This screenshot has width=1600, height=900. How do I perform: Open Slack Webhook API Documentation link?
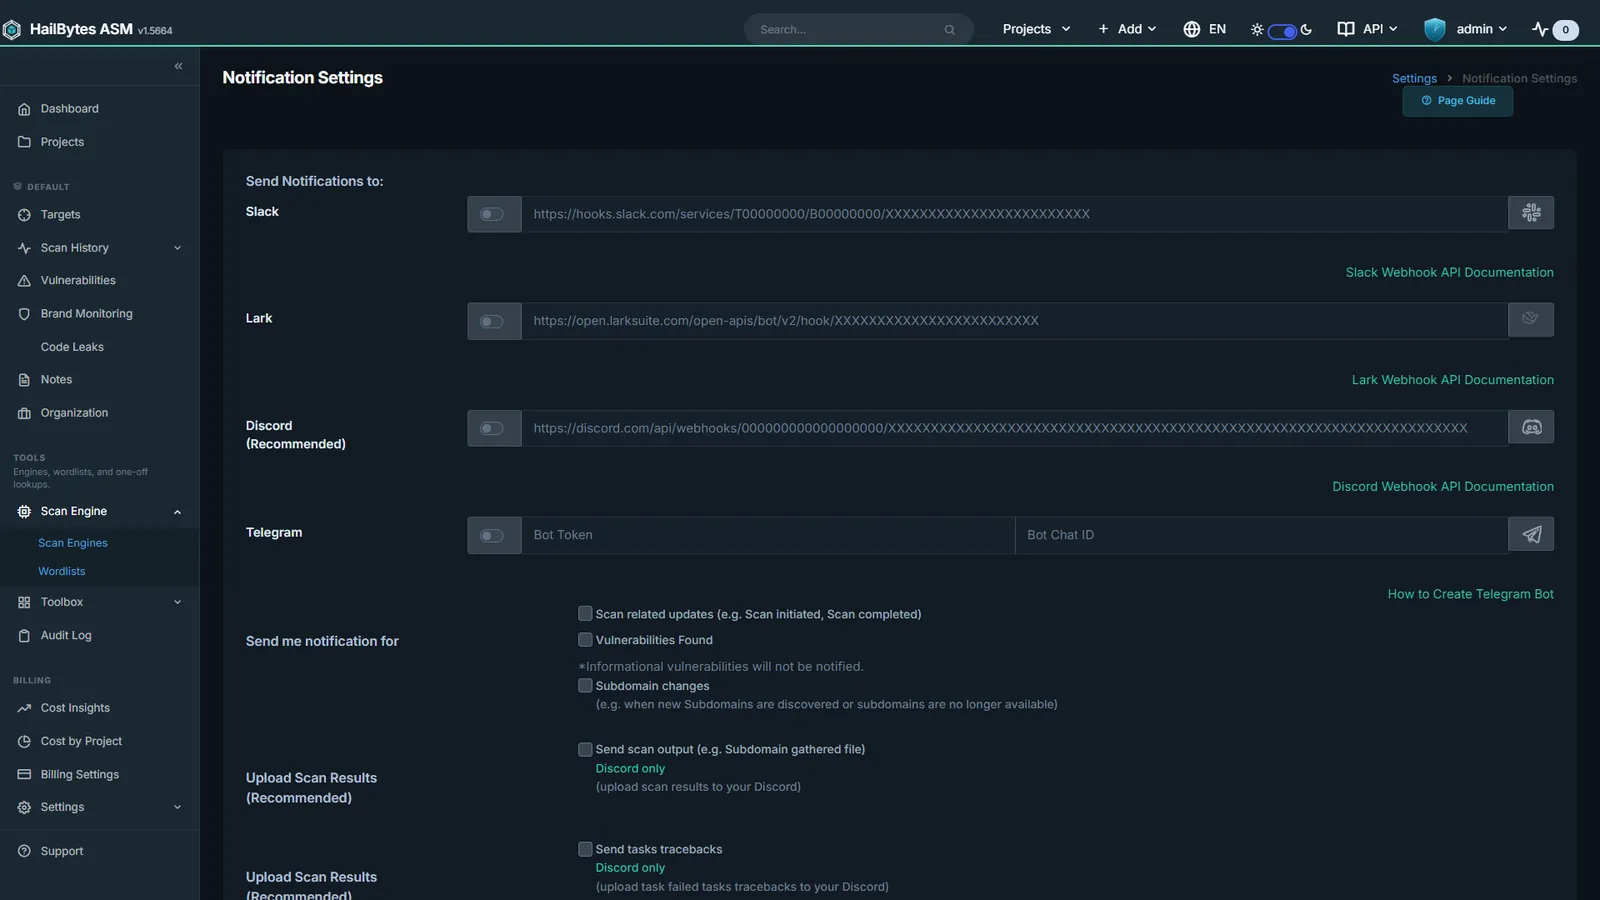click(x=1449, y=272)
